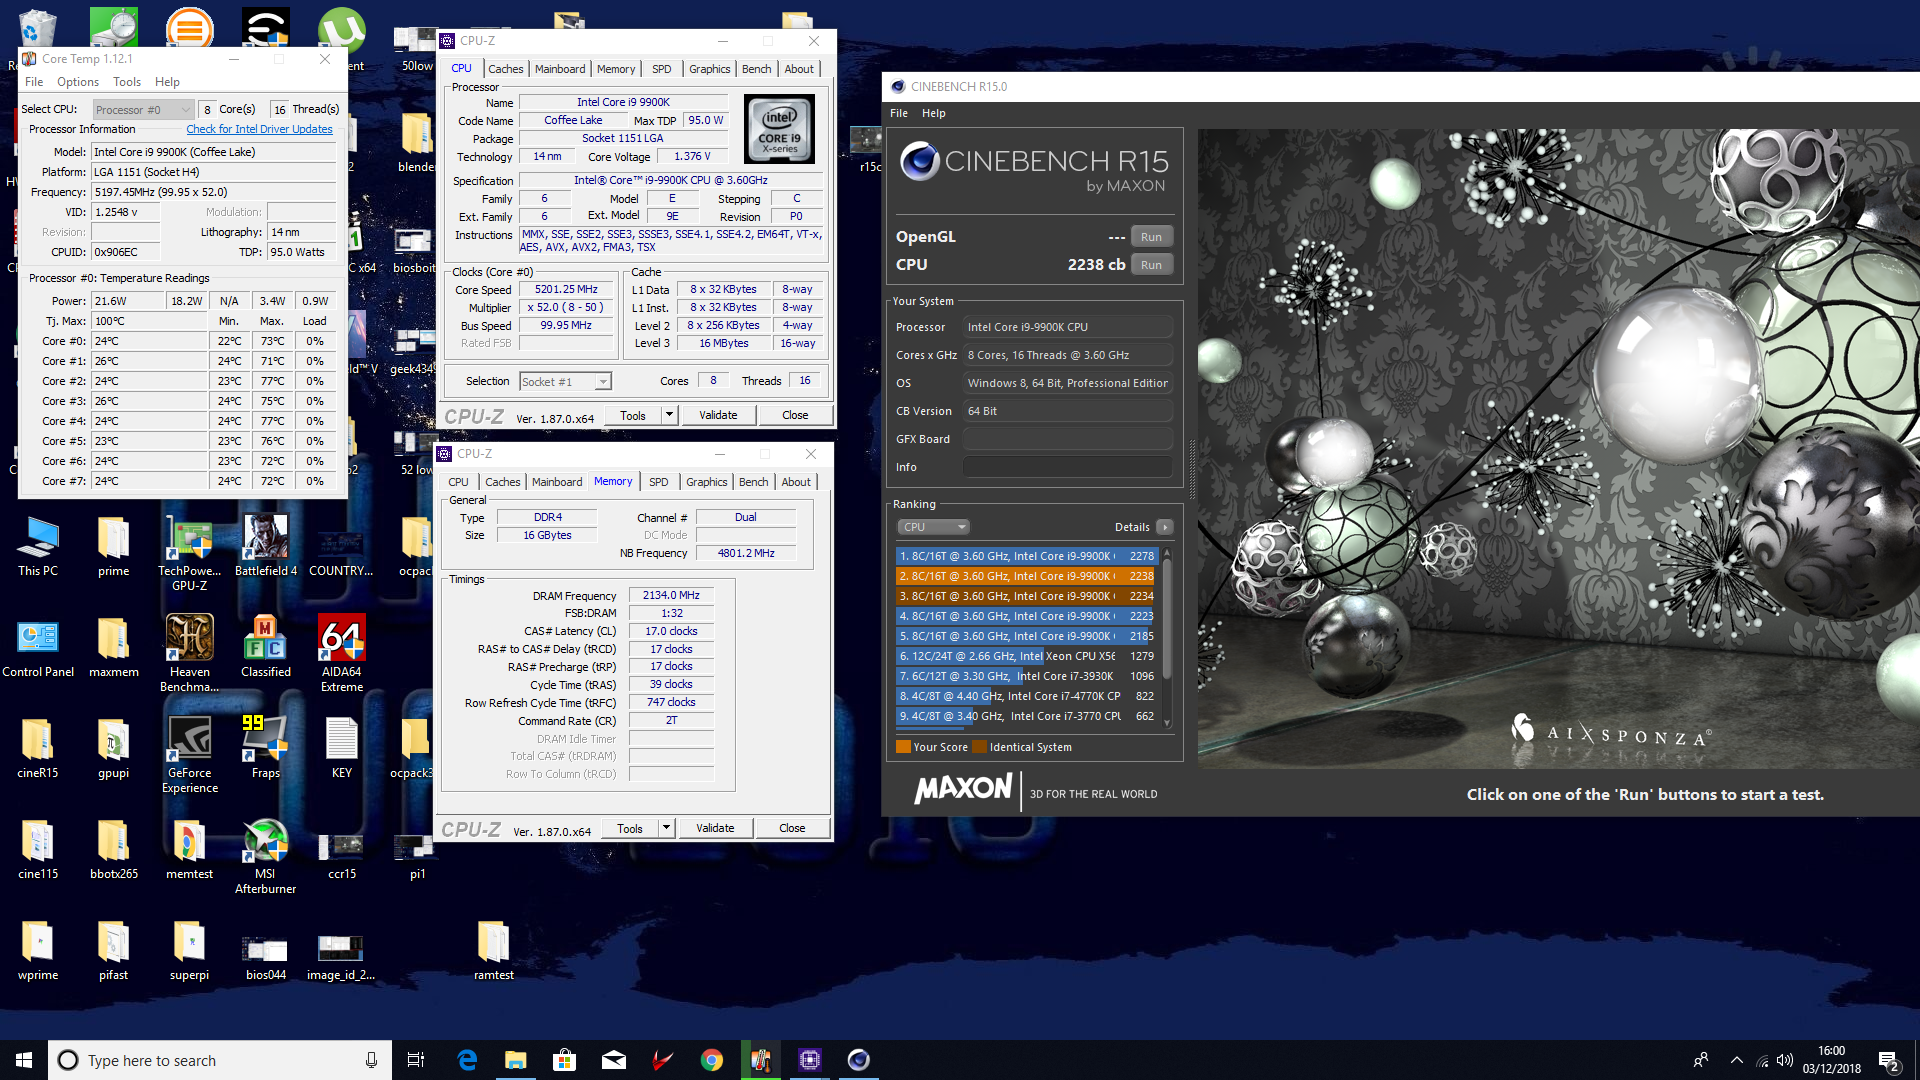
Task: Run the Cinebench OpenGL test
Action: 1151,237
